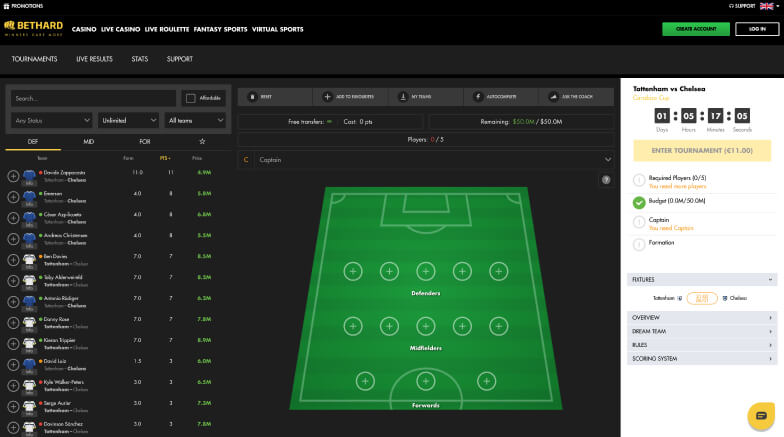
Task: Open Support in the sub navigation
Action: pyautogui.click(x=180, y=59)
